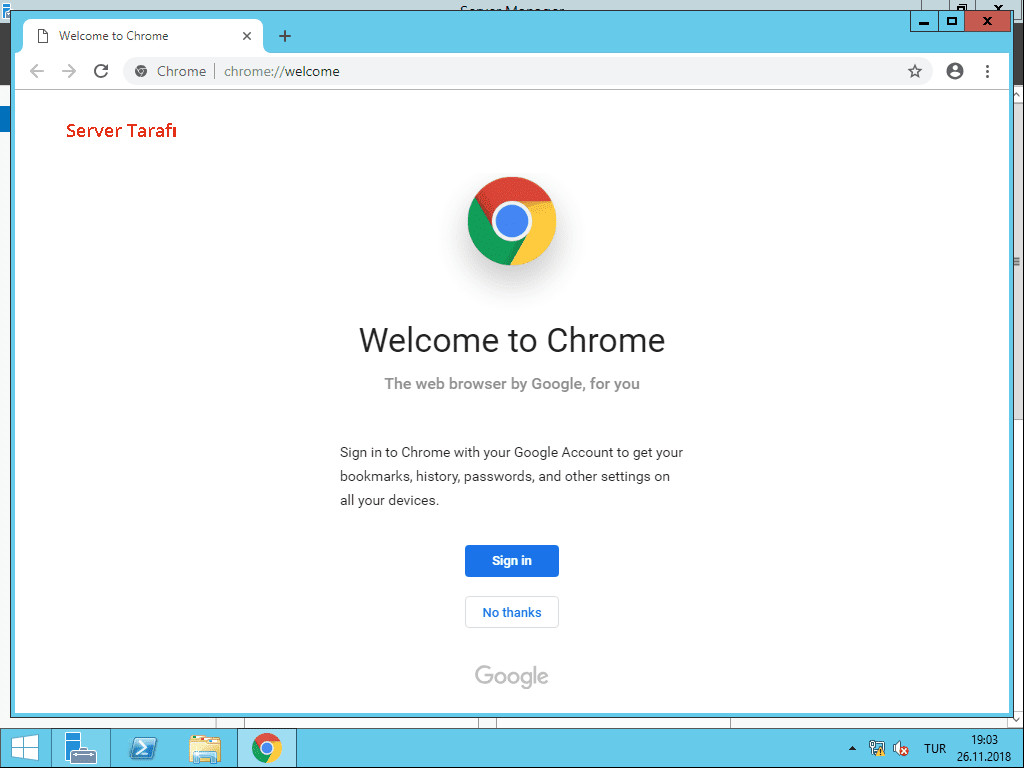Open network status tray icon
Viewport: 1024px width, 768px height.
point(877,748)
